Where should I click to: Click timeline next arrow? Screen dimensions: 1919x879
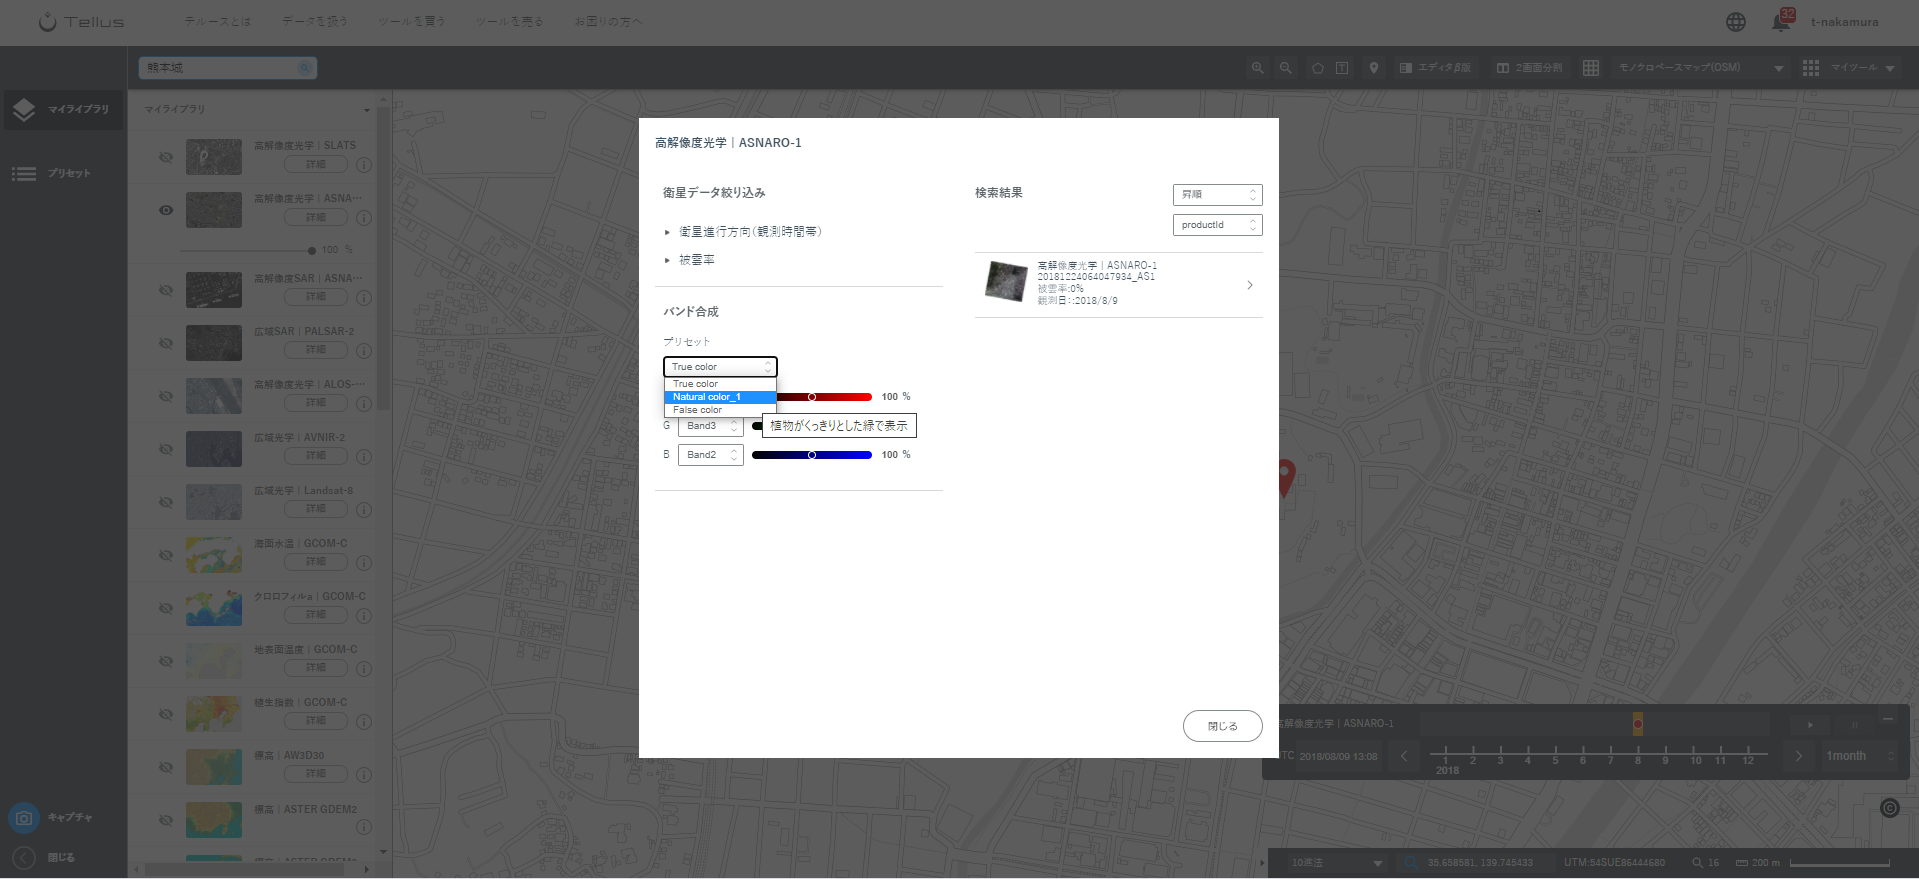(x=1798, y=756)
